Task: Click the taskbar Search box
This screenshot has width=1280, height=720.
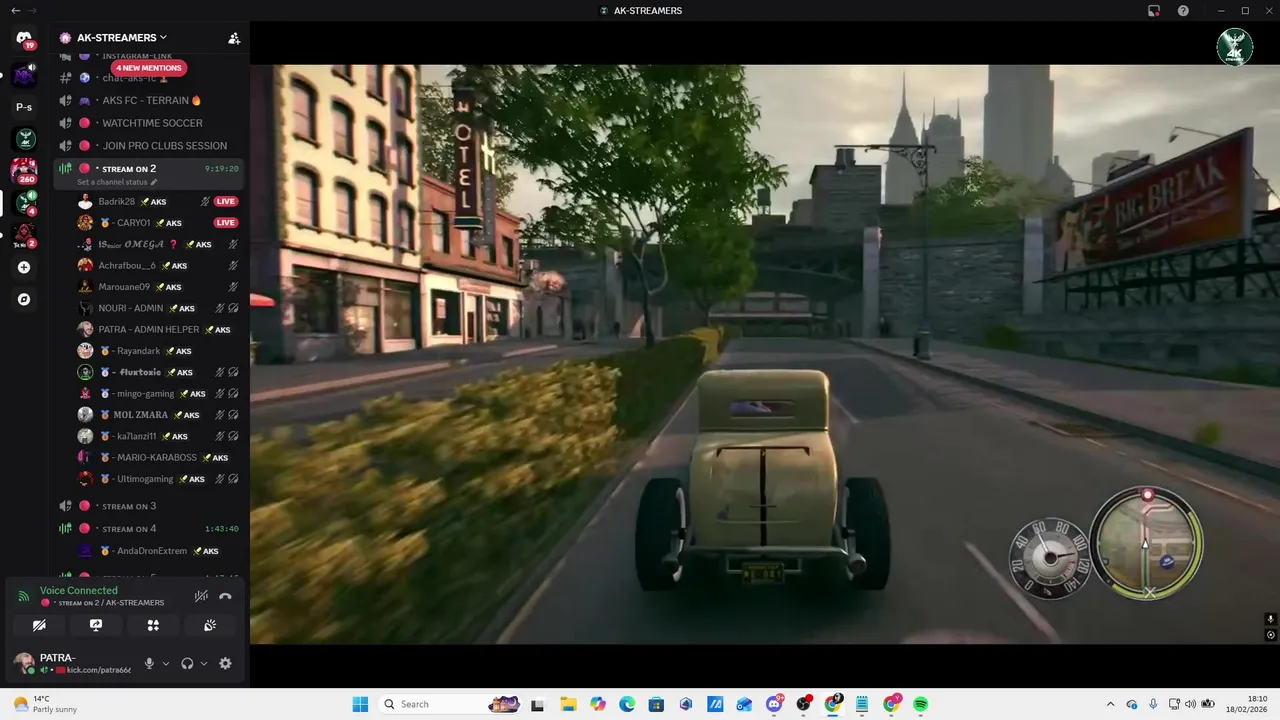Action: pos(450,704)
